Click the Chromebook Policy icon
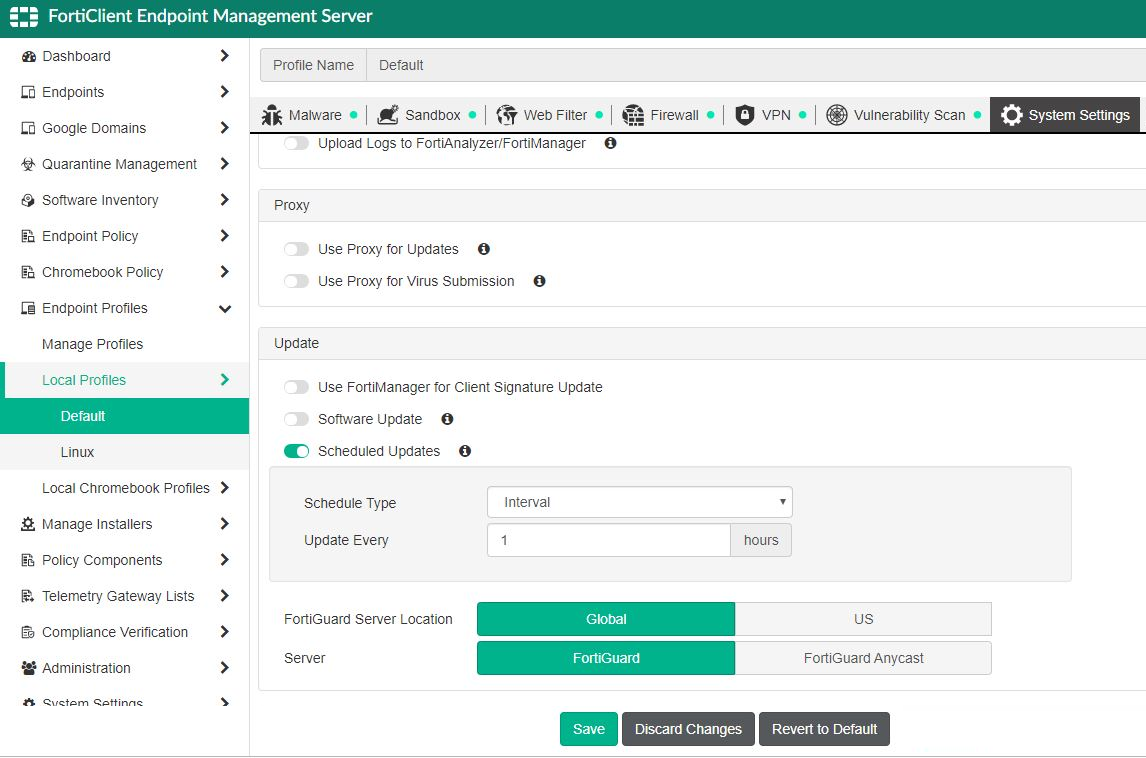Screen dimensions: 1146x758 (x=29, y=272)
